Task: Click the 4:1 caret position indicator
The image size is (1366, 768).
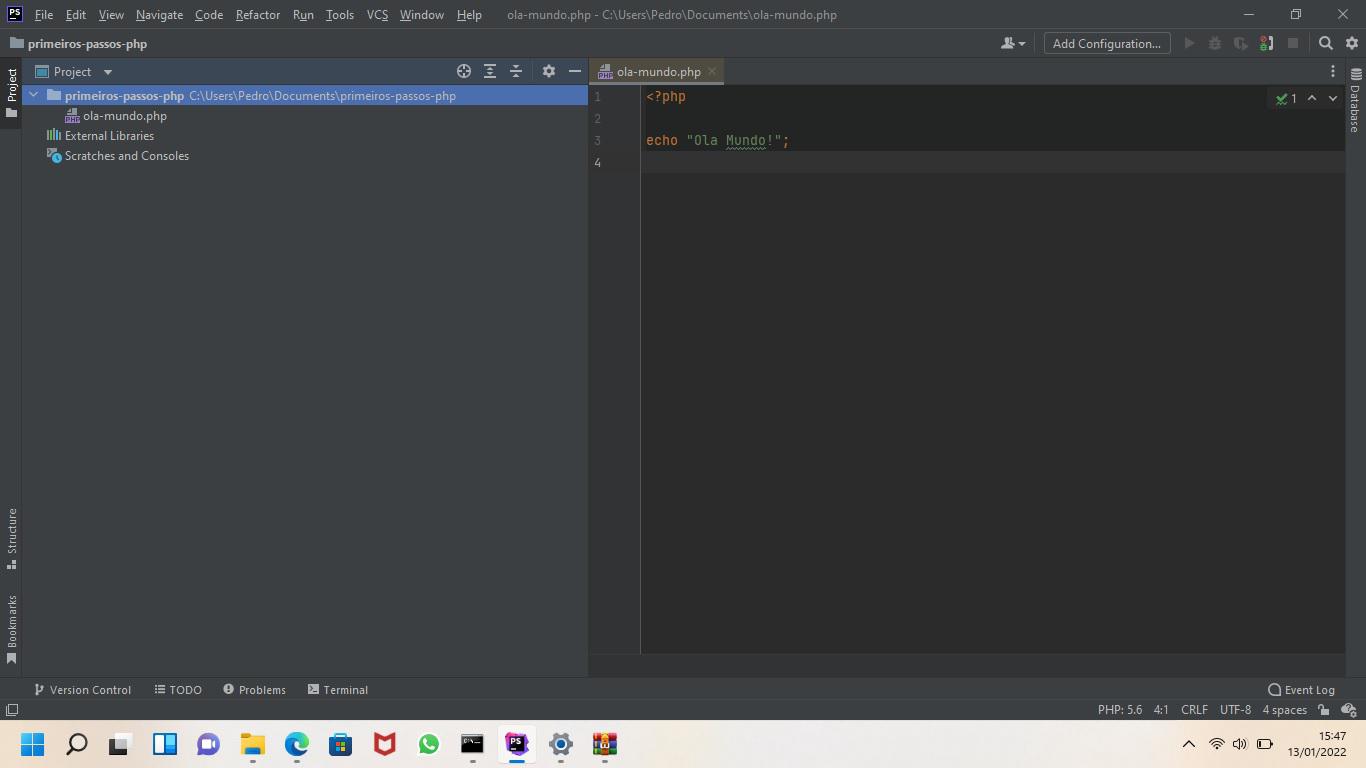Action: coord(1161,710)
